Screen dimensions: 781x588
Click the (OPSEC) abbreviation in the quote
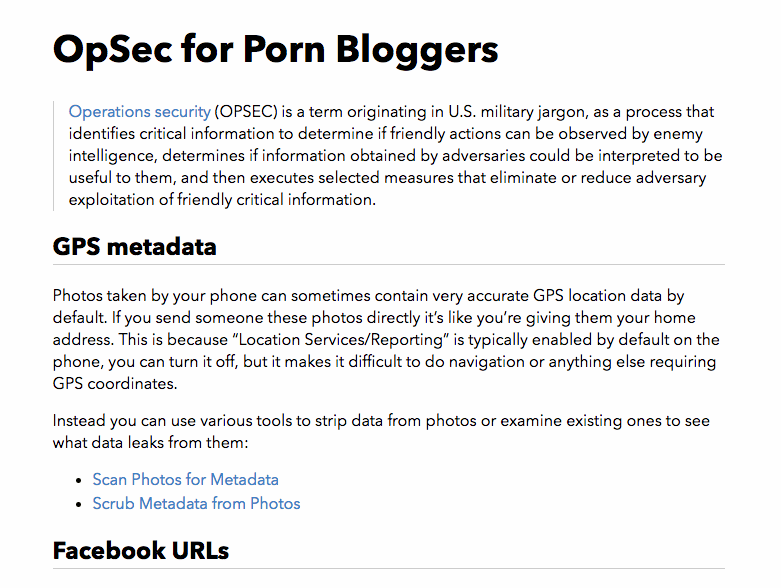coord(246,112)
